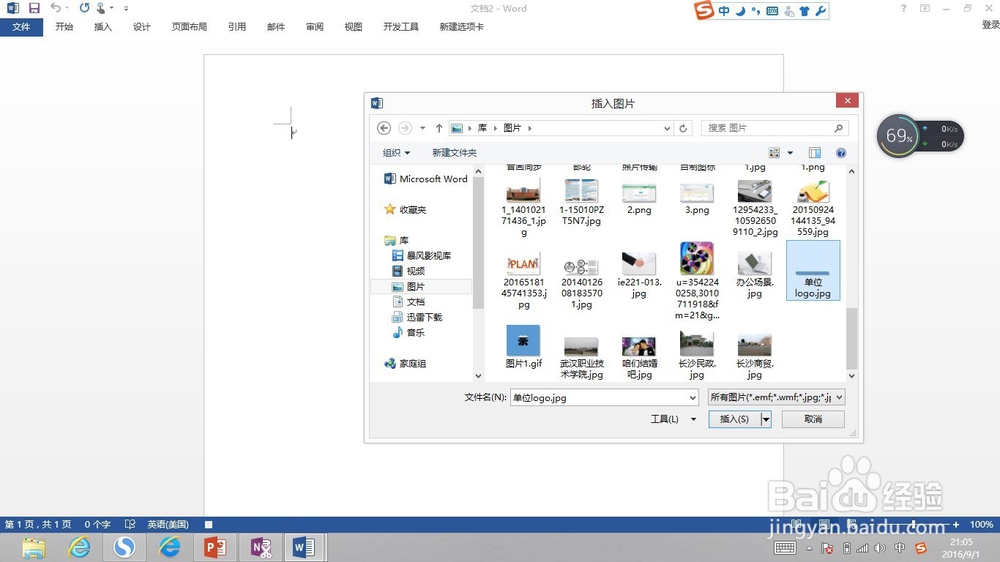Open the 文件 tab in Word
The width and height of the screenshot is (1000, 562).
pos(21,27)
